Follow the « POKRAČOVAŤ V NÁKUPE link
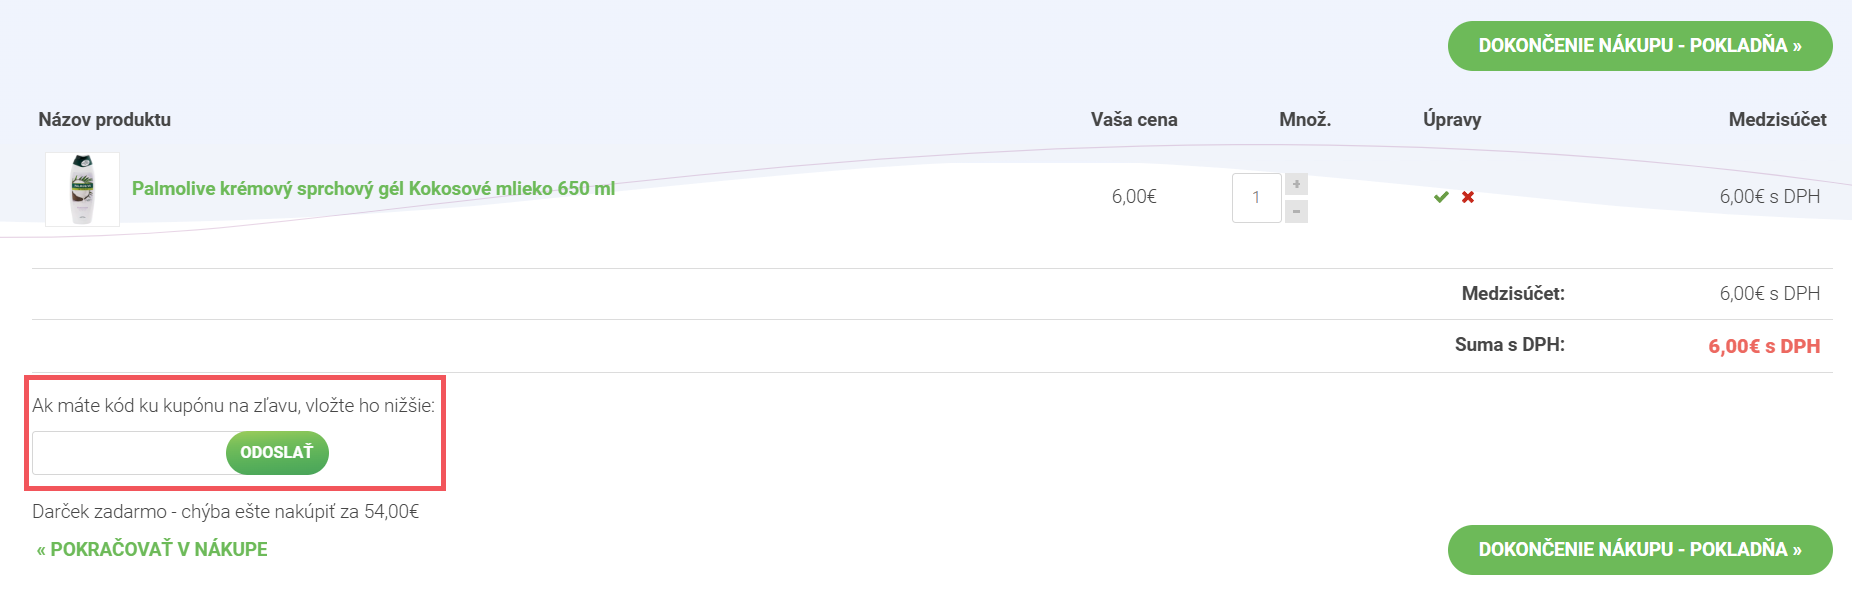 [152, 549]
